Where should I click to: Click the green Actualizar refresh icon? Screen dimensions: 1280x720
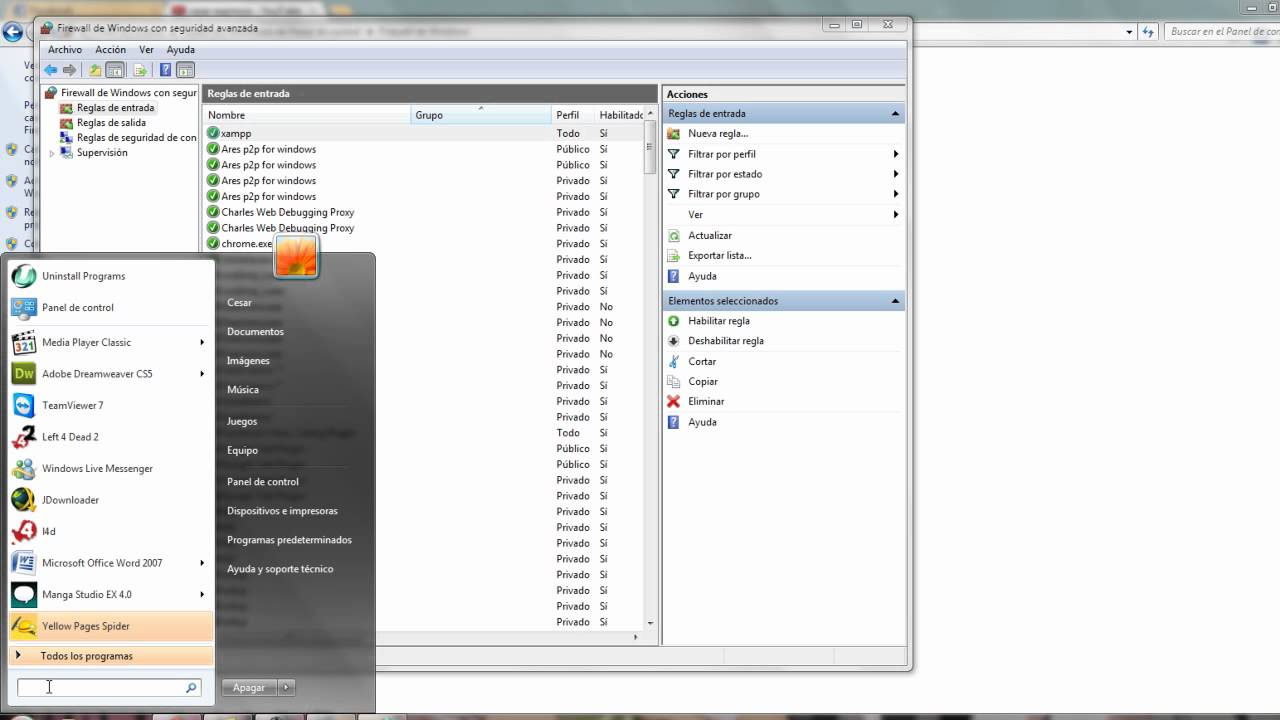674,235
